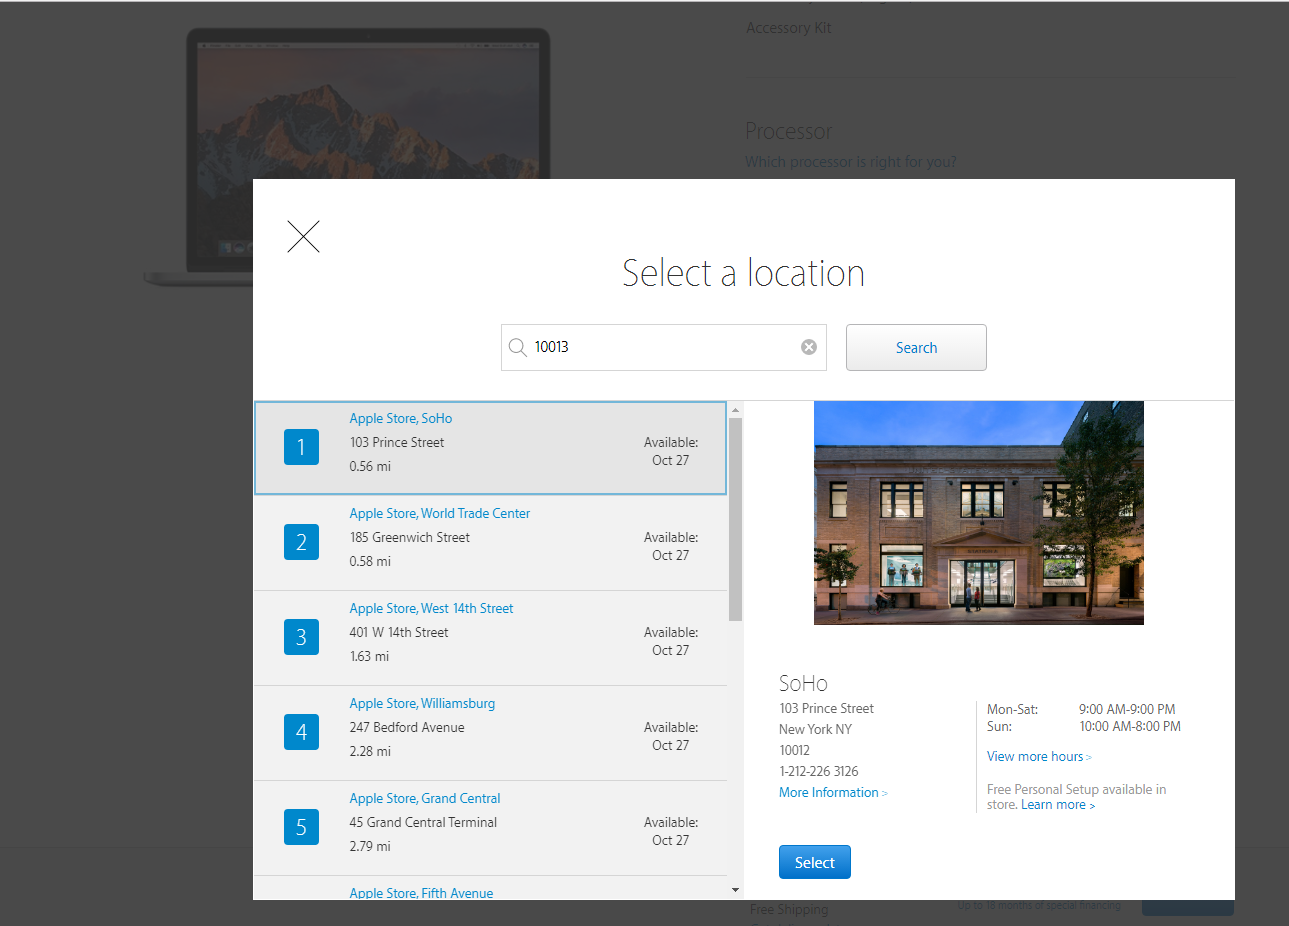Image resolution: width=1289 pixels, height=926 pixels.
Task: Click the zip code input with 10013
Action: click(664, 347)
